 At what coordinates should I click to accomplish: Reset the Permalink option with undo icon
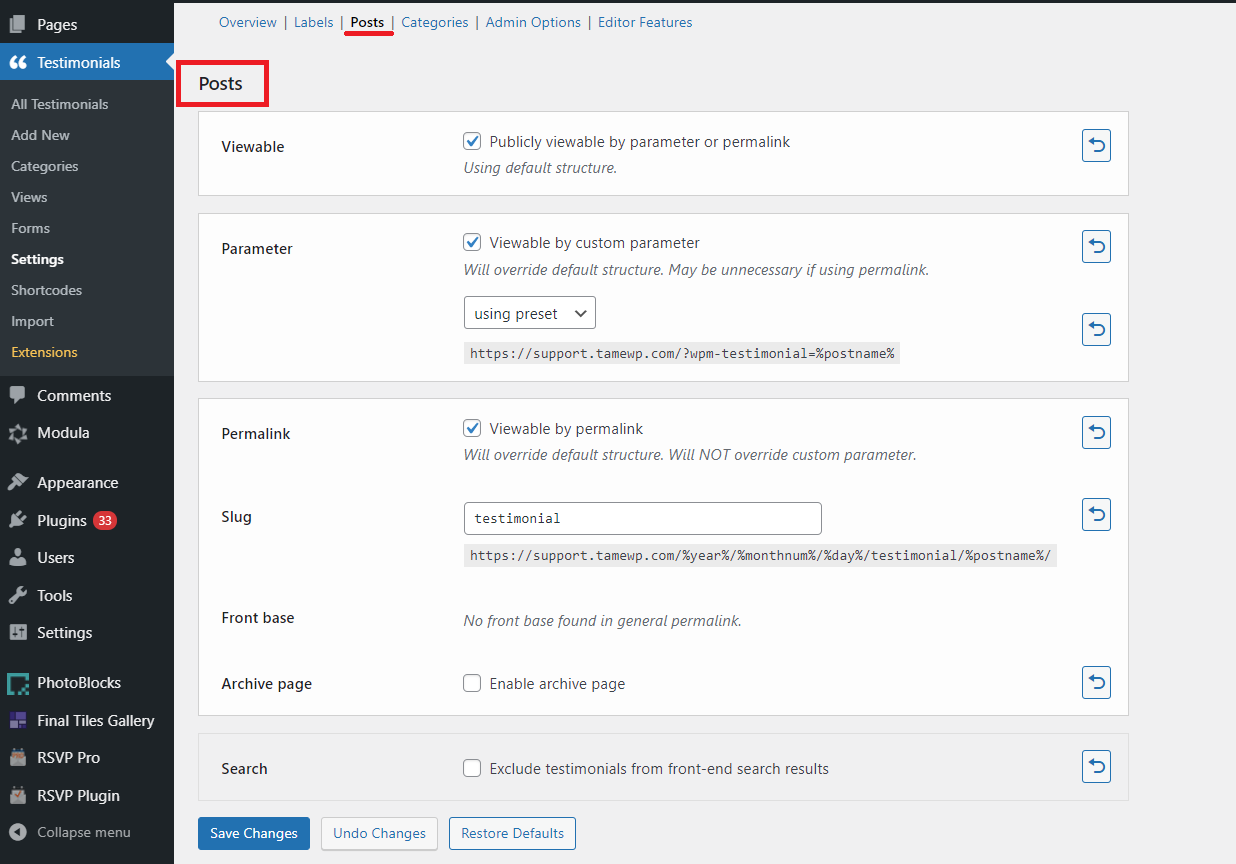click(1097, 432)
